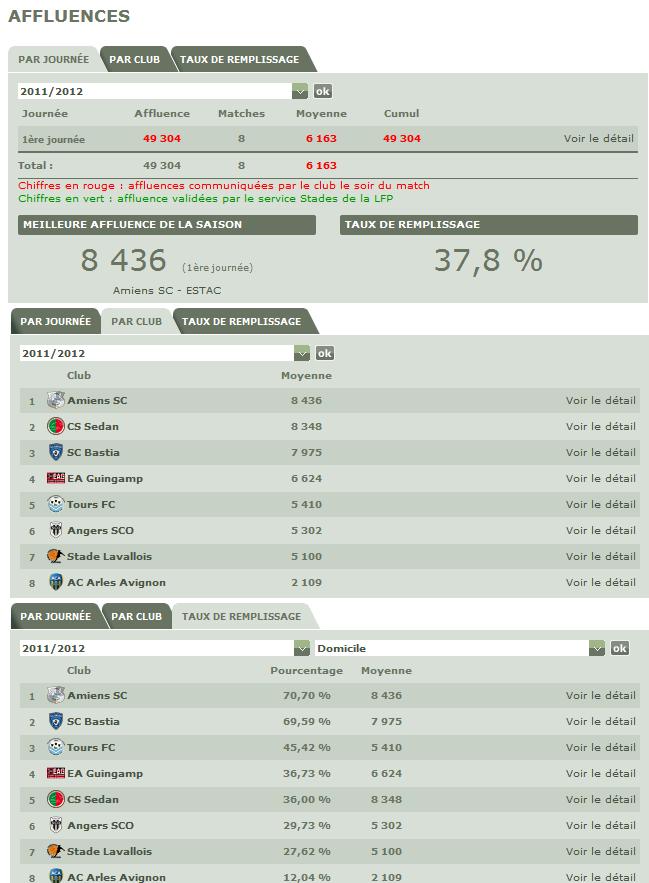
Task: Open Voir le détail for 45,42 % Tours FC row
Action: (600, 747)
